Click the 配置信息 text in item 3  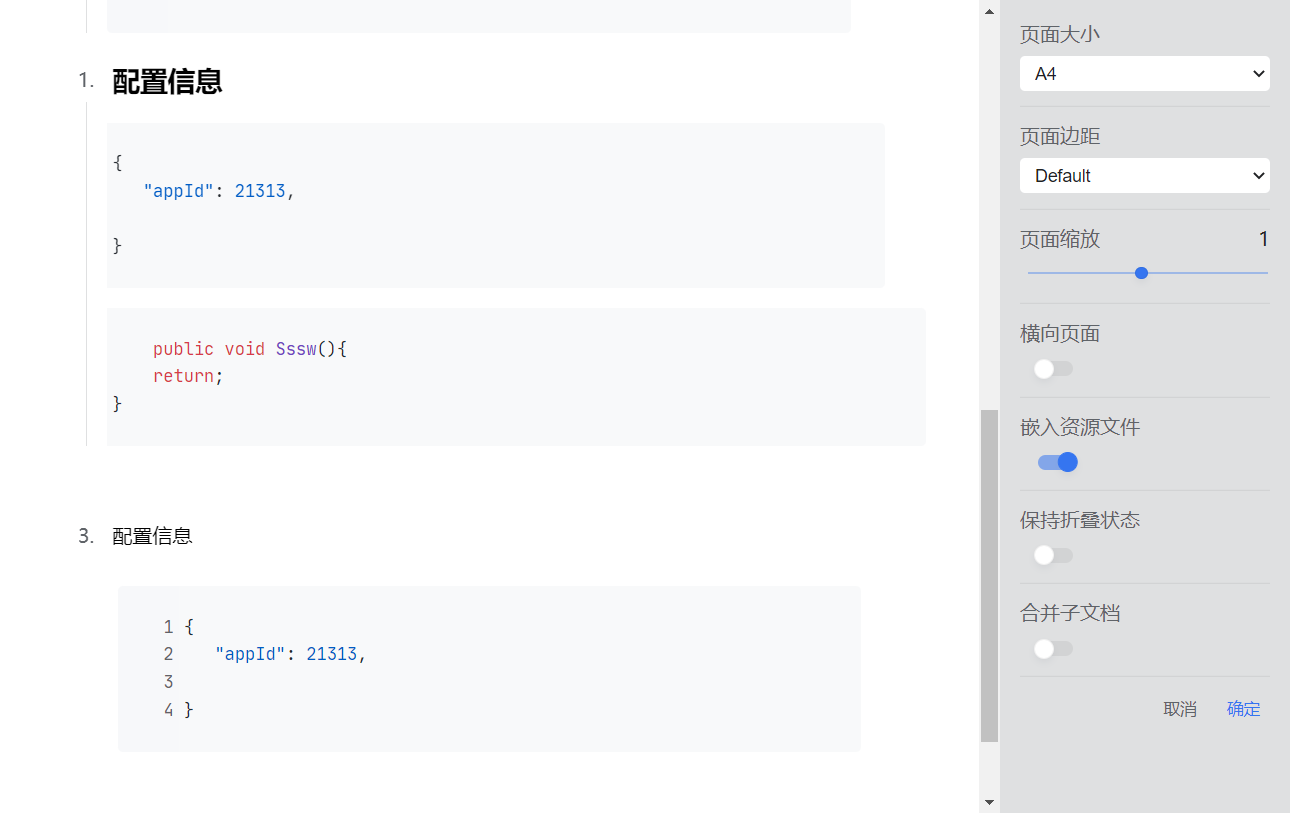click(x=152, y=536)
